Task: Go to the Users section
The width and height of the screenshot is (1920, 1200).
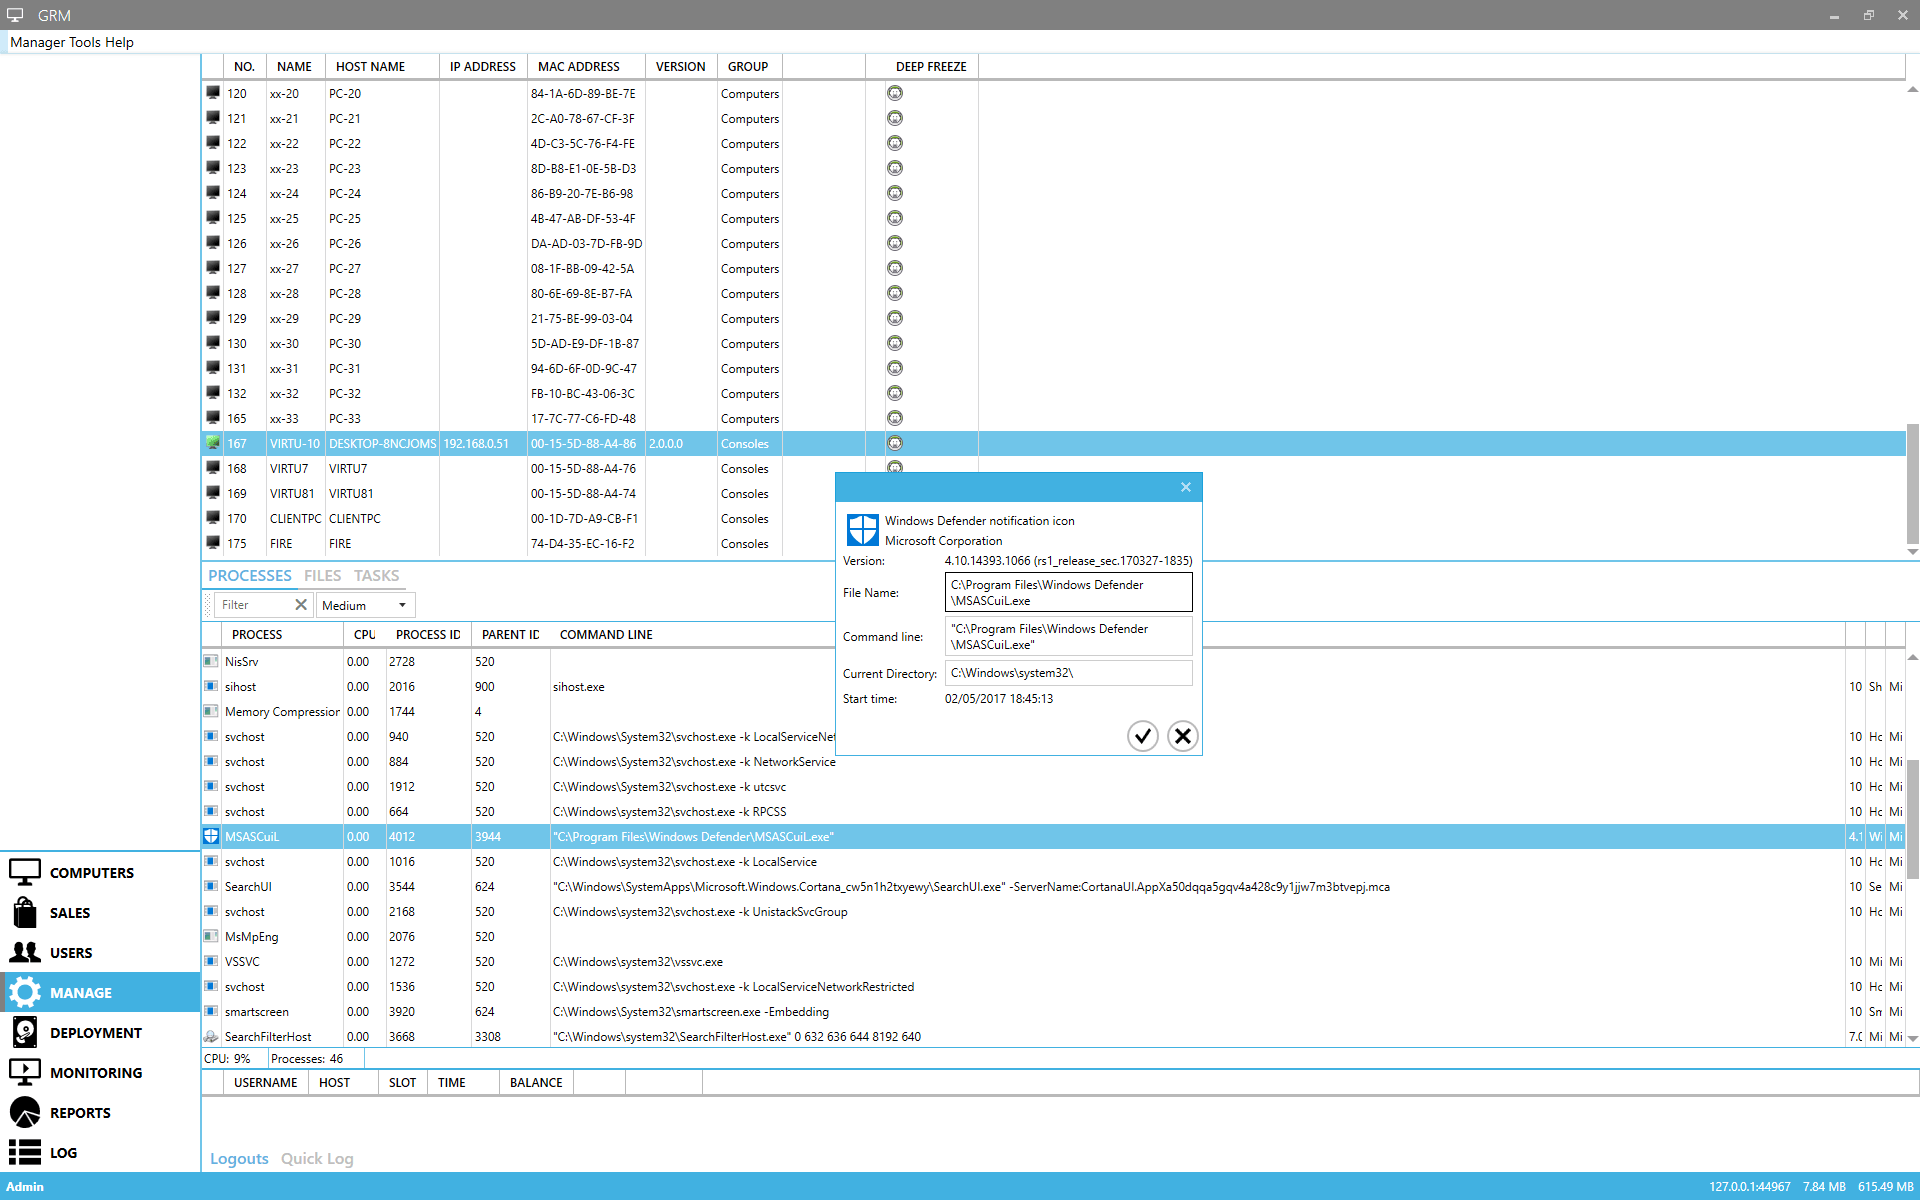Action: (70, 953)
